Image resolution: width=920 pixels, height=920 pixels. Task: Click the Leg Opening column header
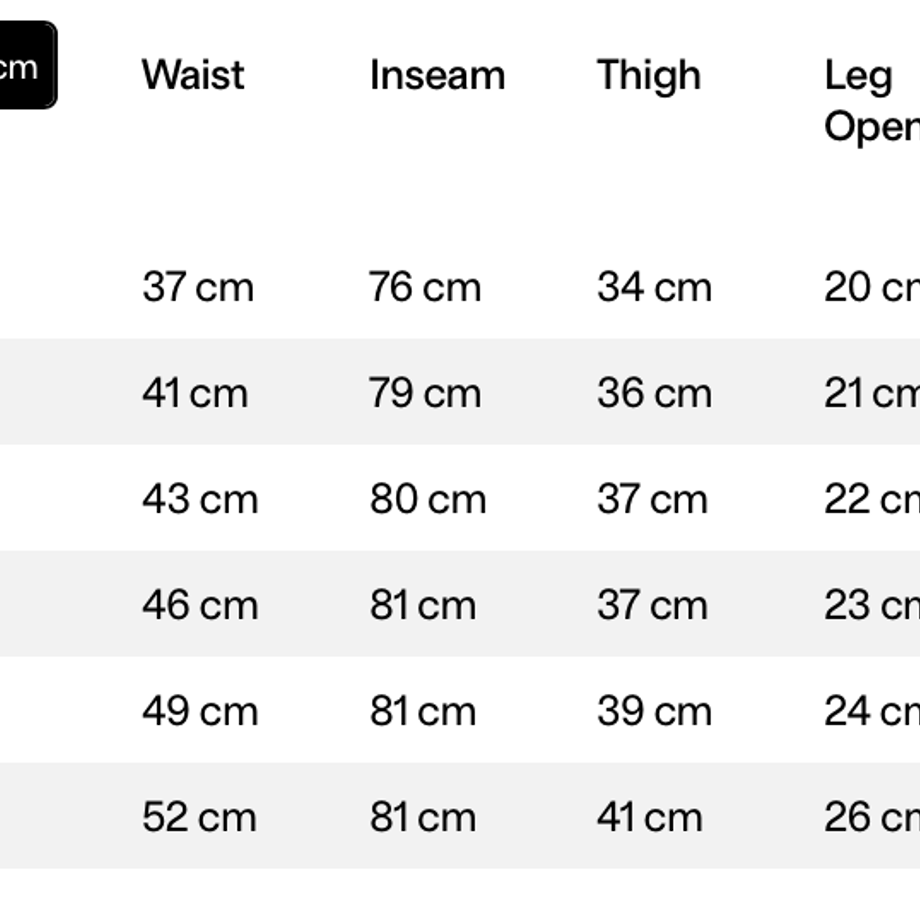(872, 101)
